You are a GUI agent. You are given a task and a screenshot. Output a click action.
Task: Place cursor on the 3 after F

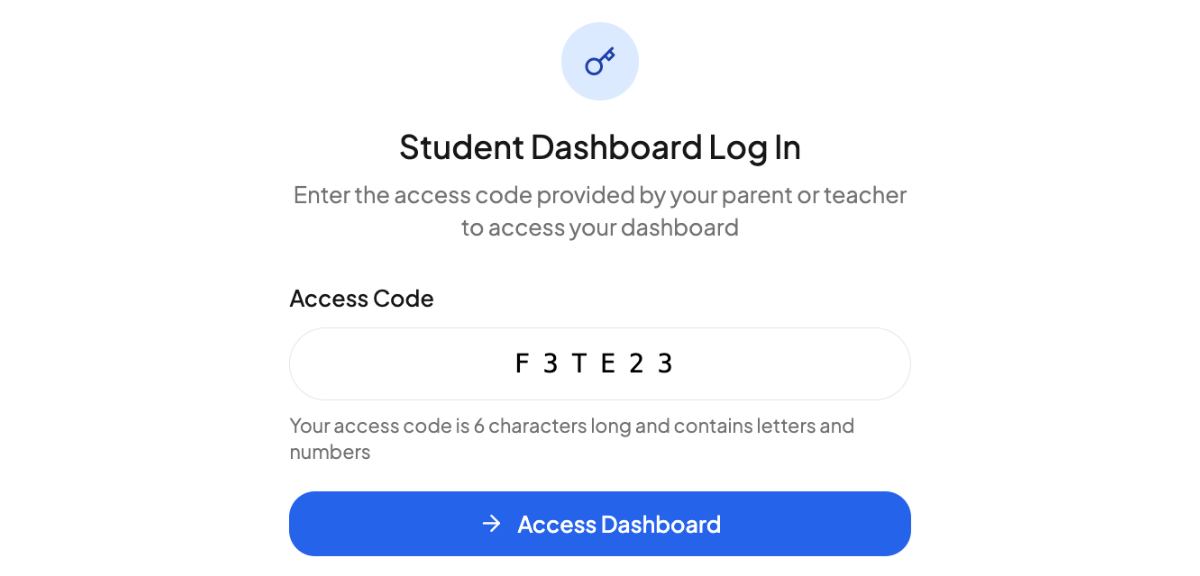(x=550, y=364)
